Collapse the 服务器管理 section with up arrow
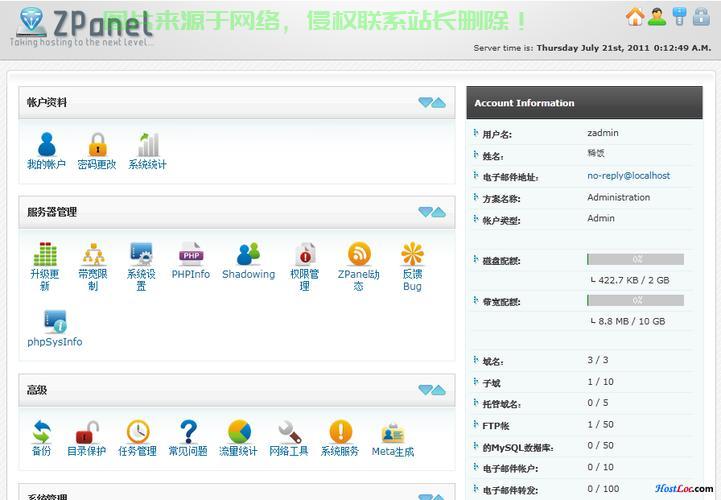 pyautogui.click(x=439, y=212)
